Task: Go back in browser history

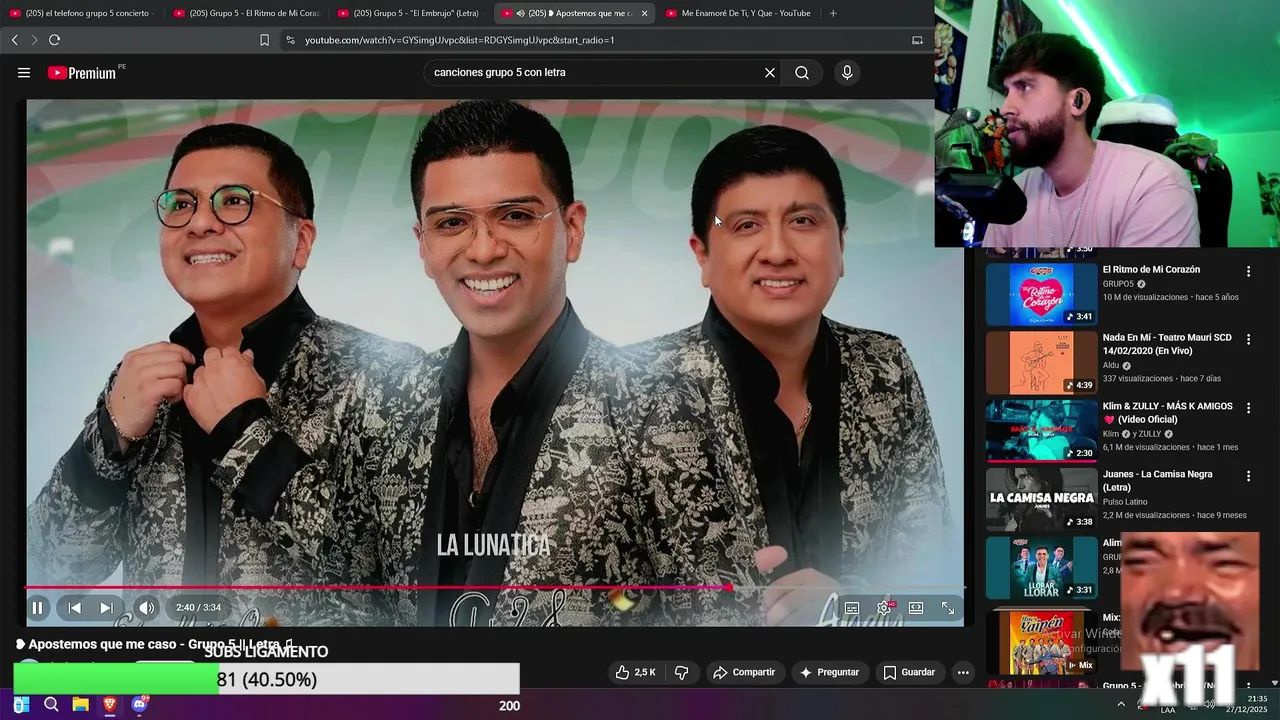Action: click(x=14, y=40)
